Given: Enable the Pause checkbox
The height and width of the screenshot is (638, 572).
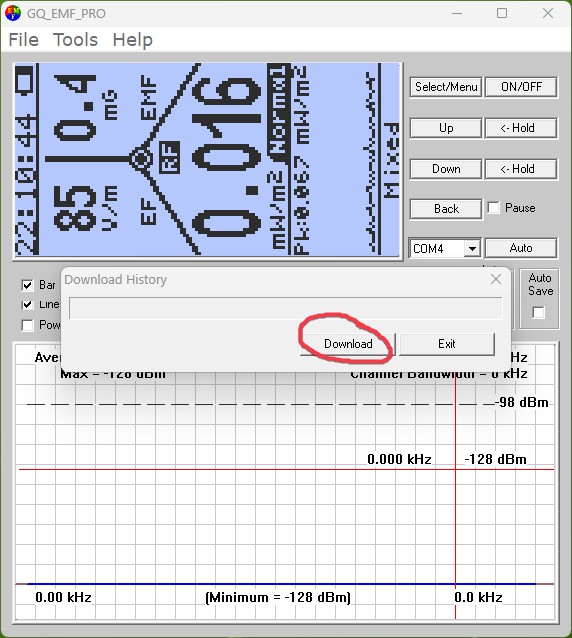Looking at the screenshot, I should click(493, 208).
